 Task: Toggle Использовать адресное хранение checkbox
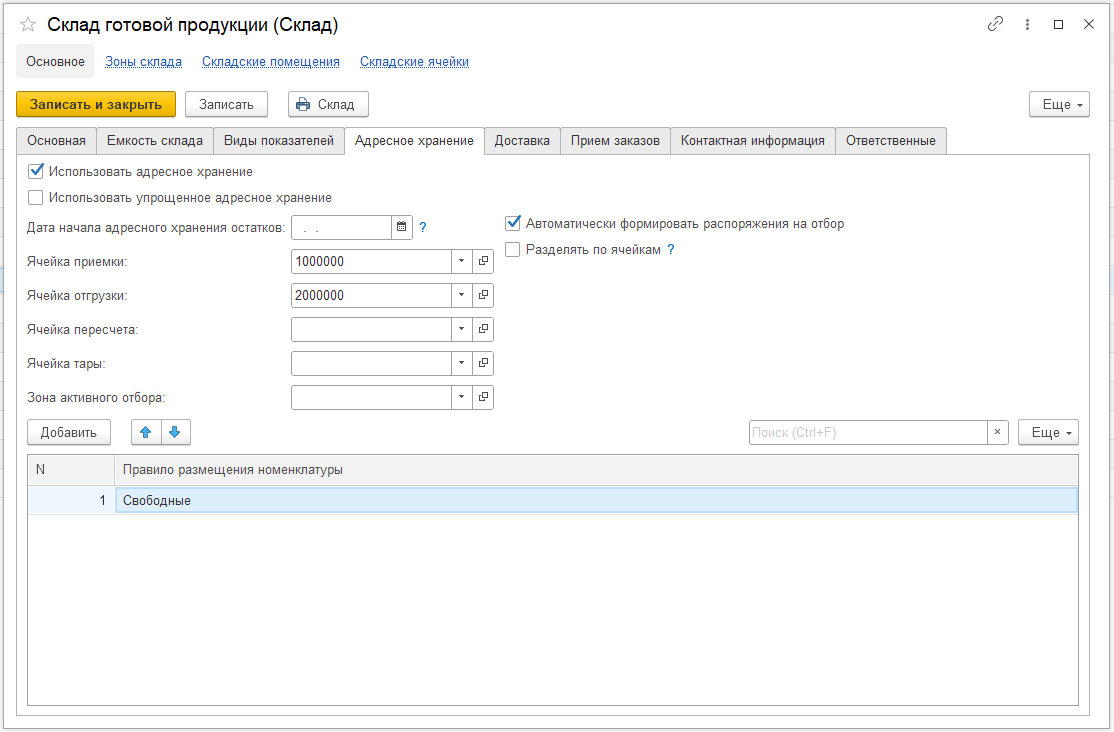[36, 172]
